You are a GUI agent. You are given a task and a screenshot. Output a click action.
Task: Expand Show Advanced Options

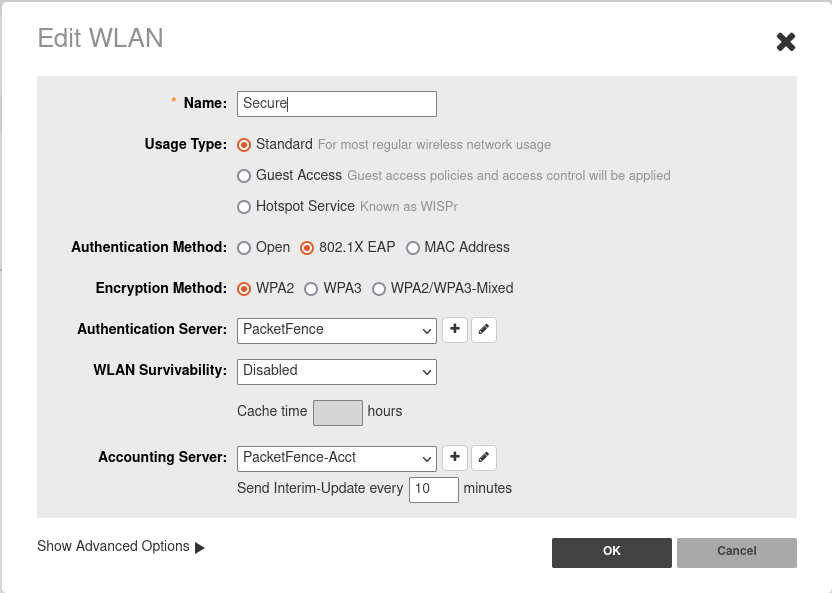120,547
